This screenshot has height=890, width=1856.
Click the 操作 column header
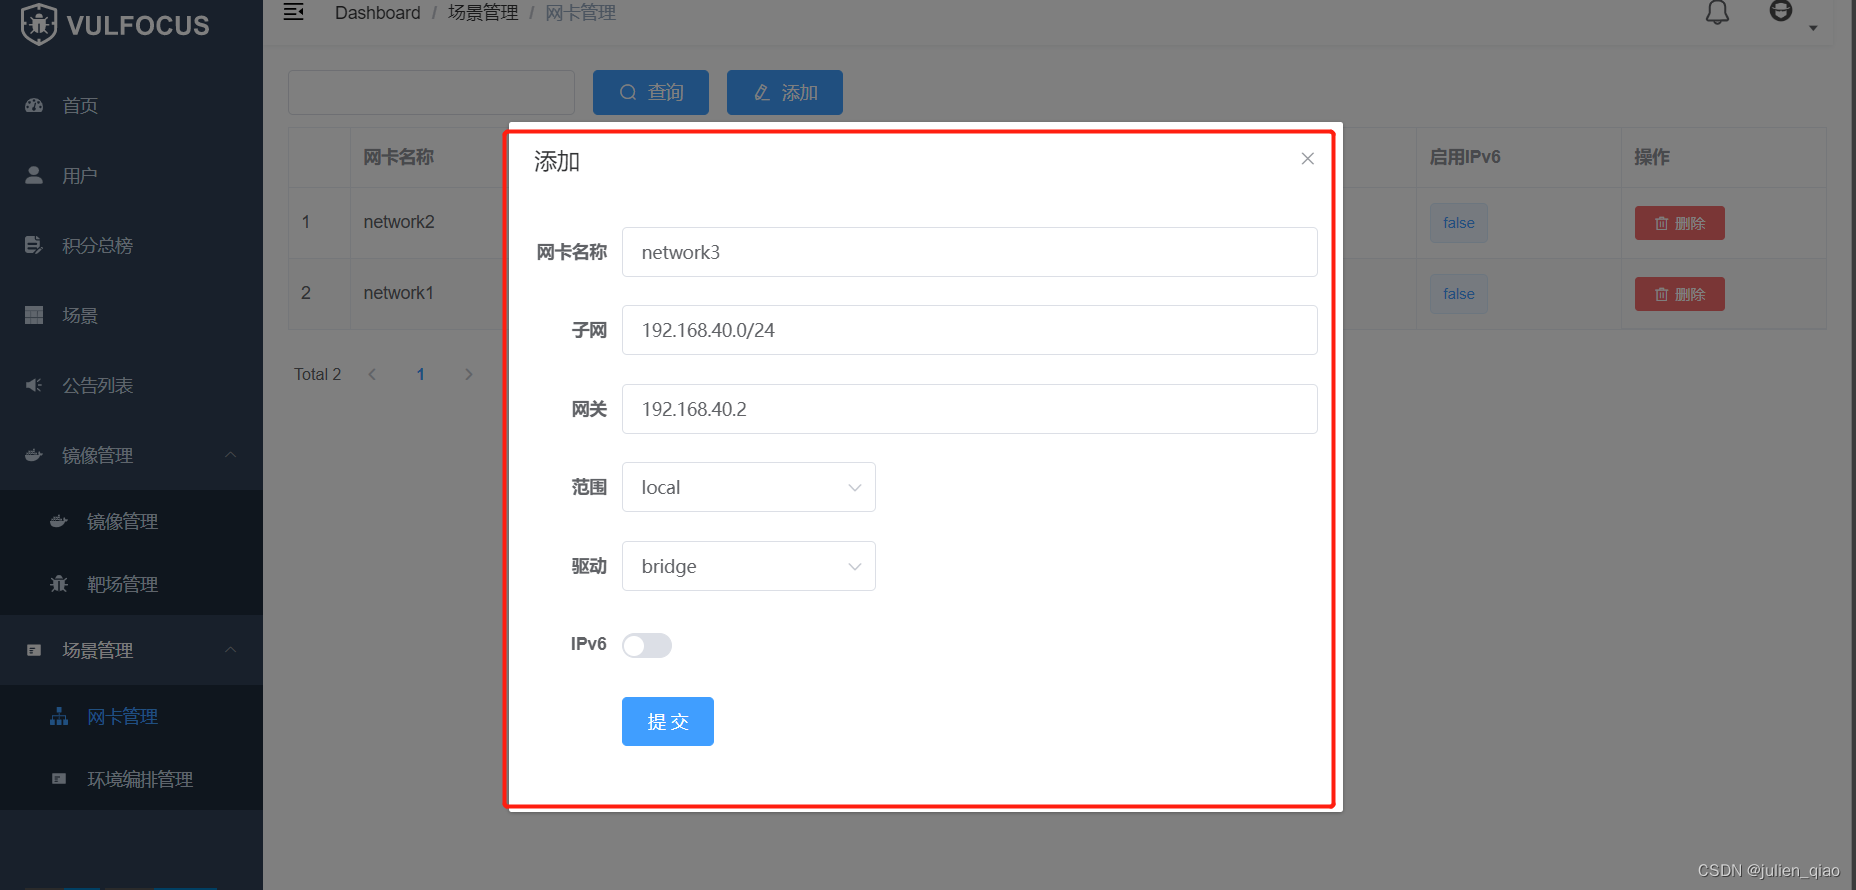point(1652,157)
